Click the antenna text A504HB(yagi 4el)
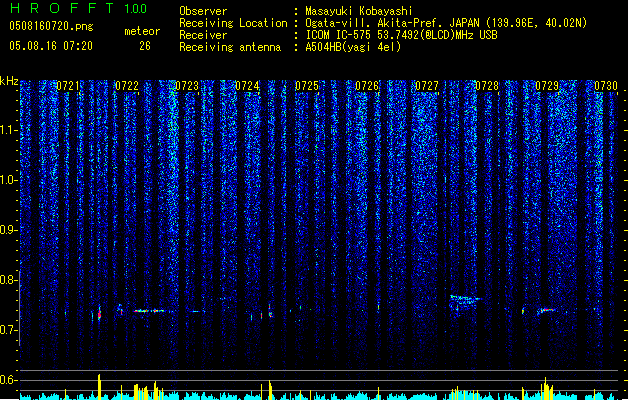The width and height of the screenshot is (629, 400). click(353, 47)
